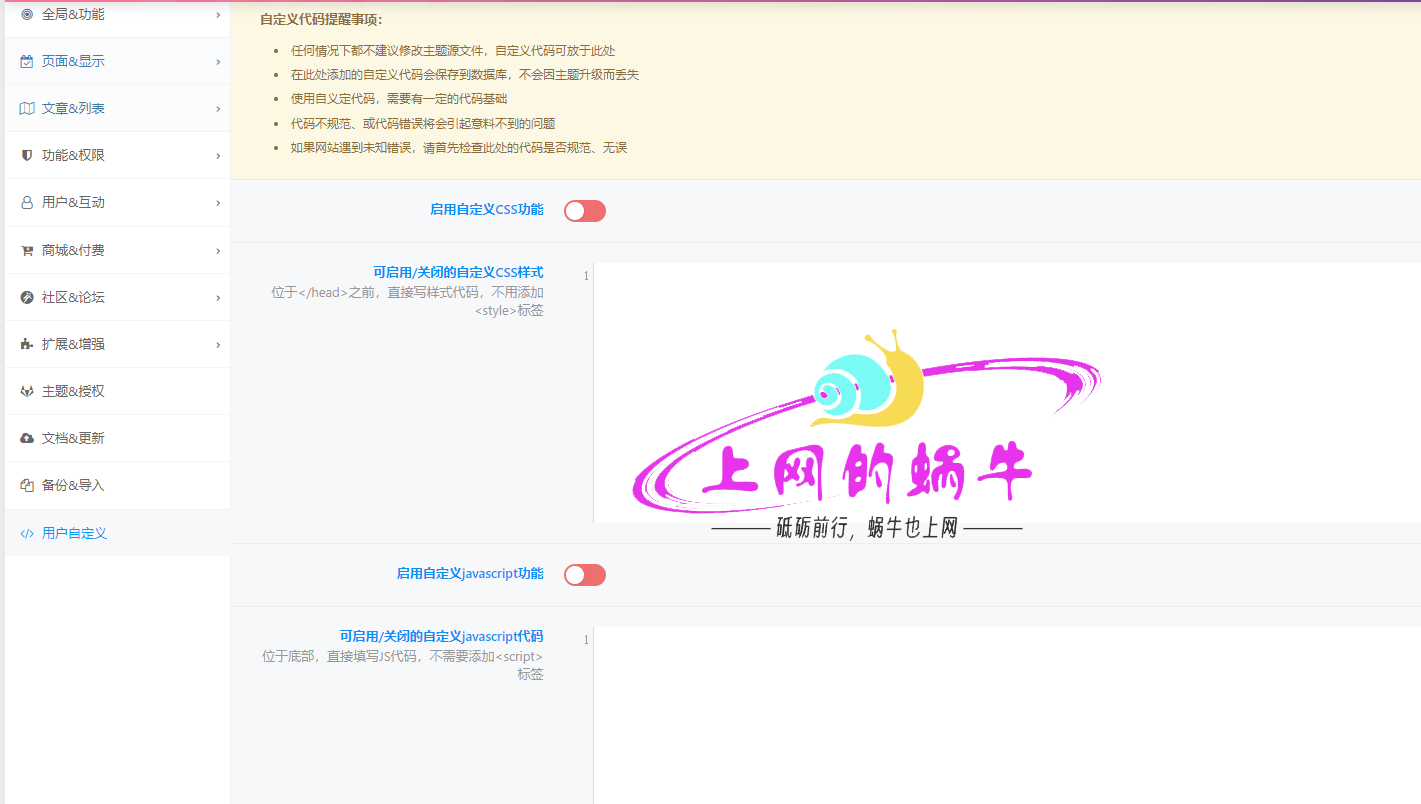Open the 文章&列表 menu item

point(118,108)
